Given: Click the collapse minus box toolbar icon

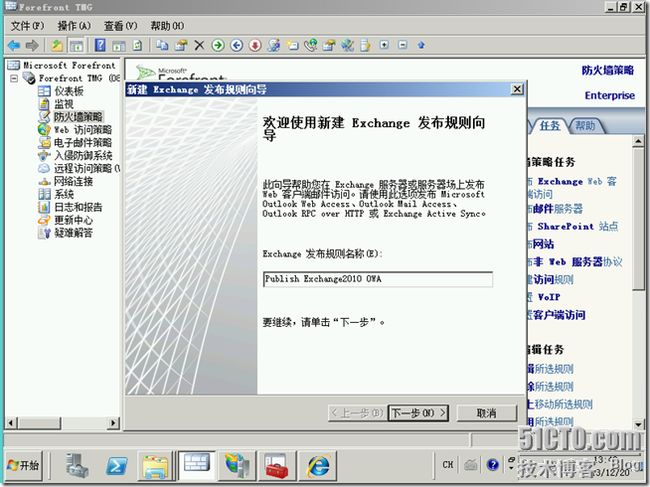Looking at the screenshot, I should (x=403, y=44).
